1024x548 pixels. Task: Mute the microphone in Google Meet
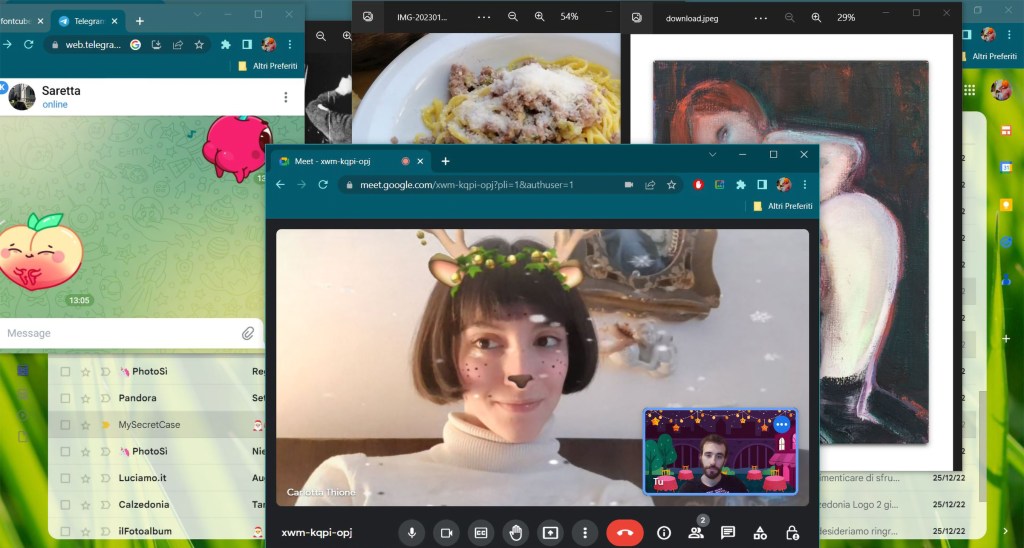tap(411, 533)
